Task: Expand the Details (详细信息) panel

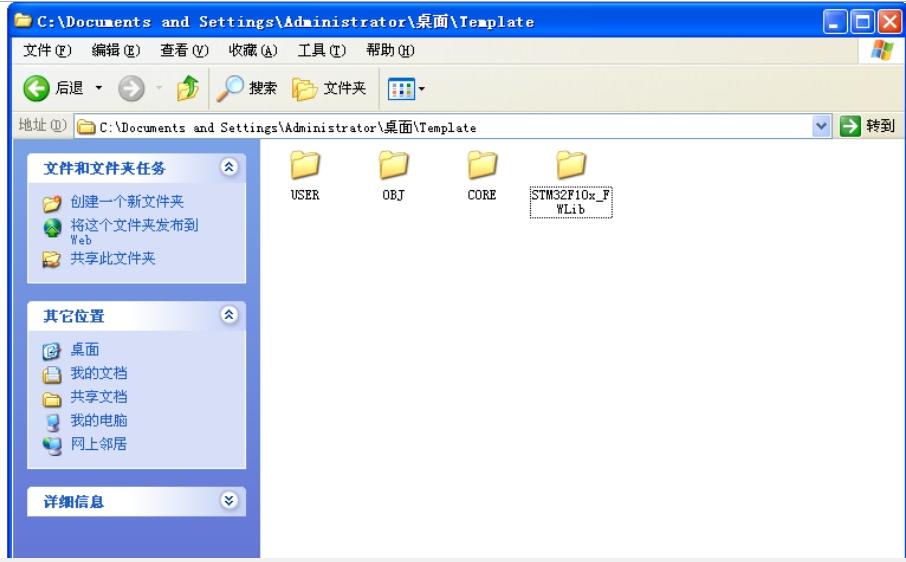Action: [228, 501]
